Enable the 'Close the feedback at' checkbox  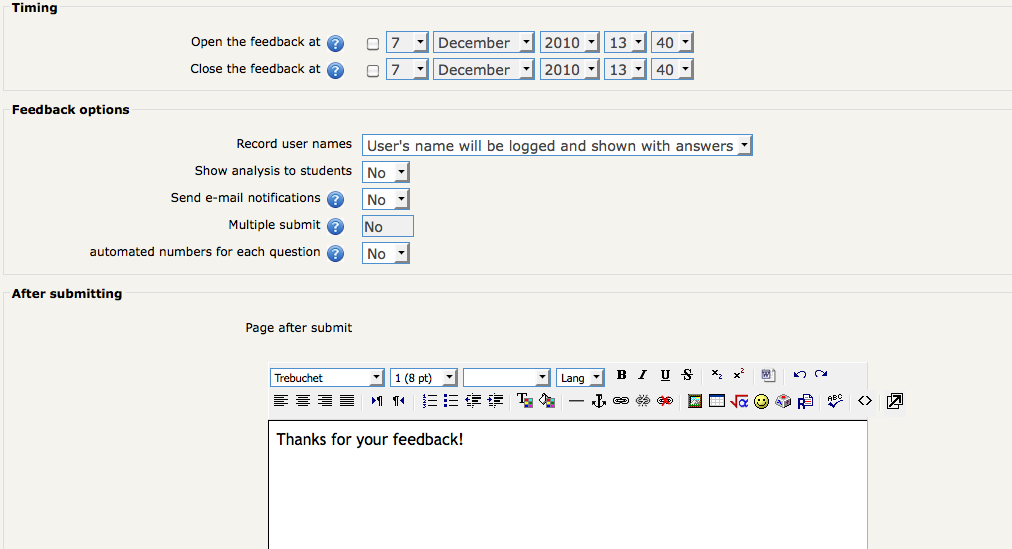(x=372, y=71)
